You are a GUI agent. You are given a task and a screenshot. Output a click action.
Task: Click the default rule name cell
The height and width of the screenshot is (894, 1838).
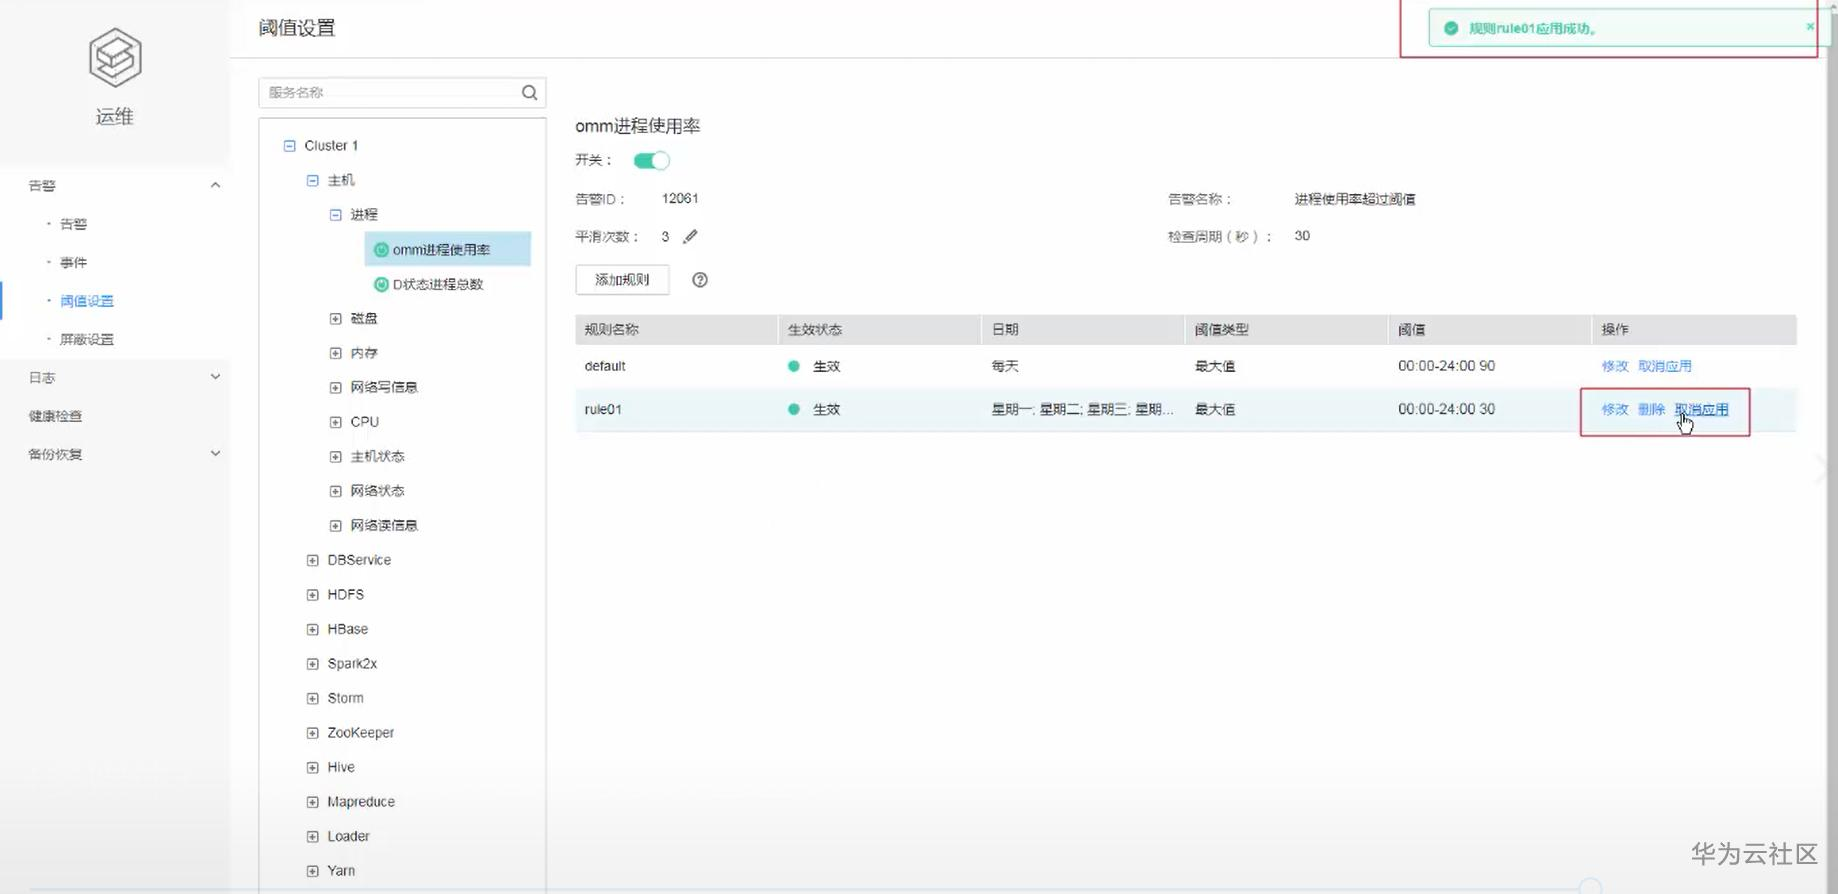tap(605, 366)
